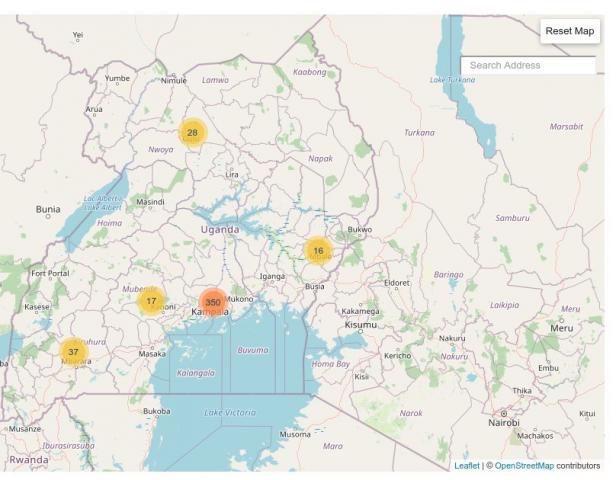Screen dimensions: 616x480
Task: Click the Uganda country label
Action: pyautogui.click(x=220, y=229)
